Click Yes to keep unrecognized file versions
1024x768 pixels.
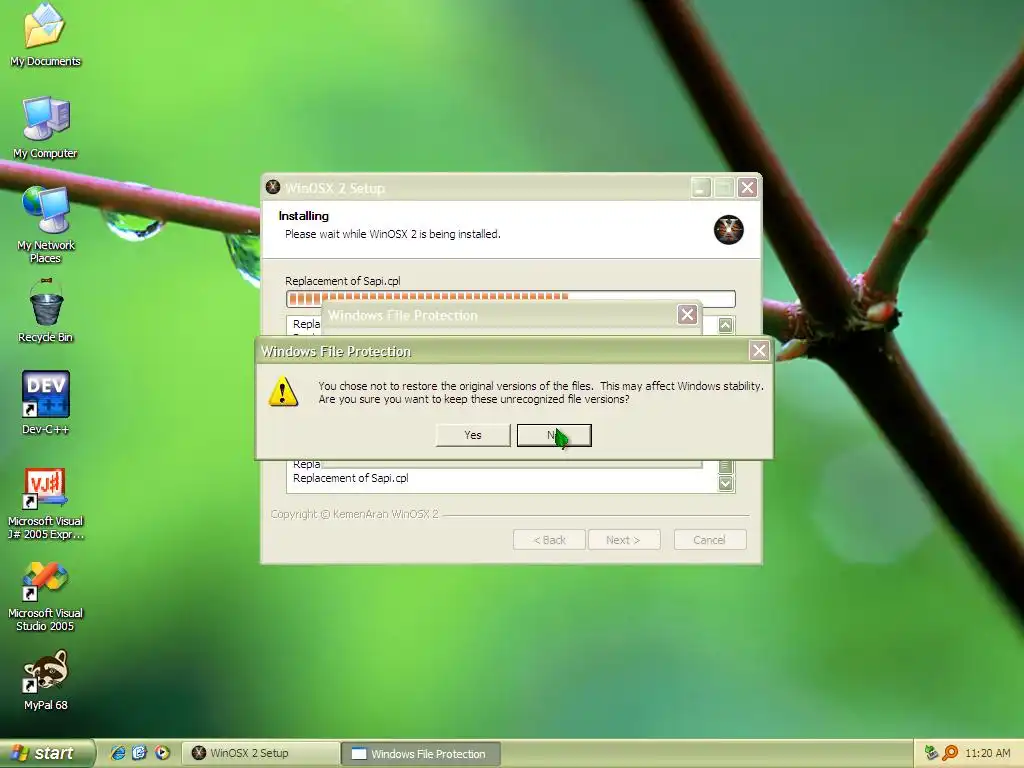coord(473,435)
